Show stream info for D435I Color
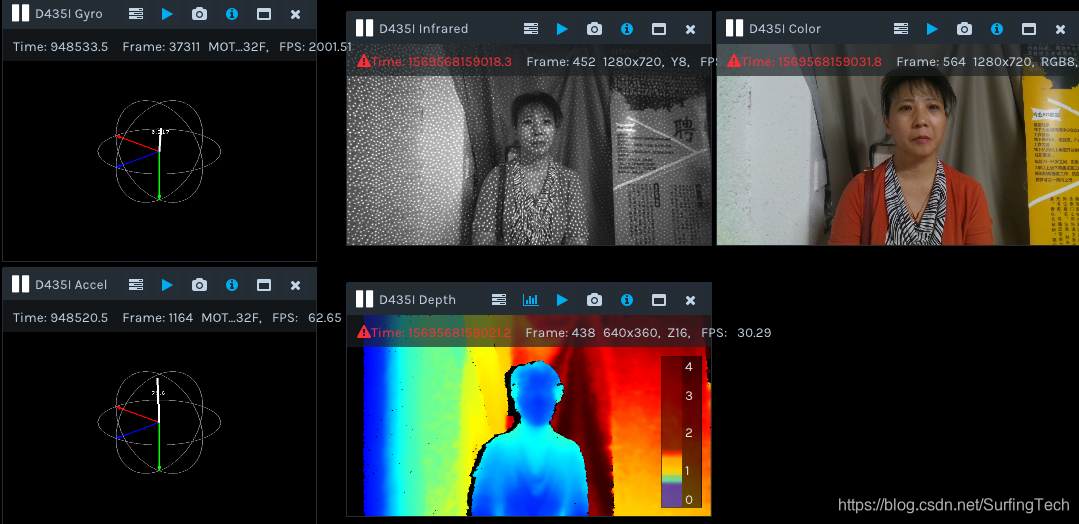Image resolution: width=1079 pixels, height=524 pixels. (997, 28)
